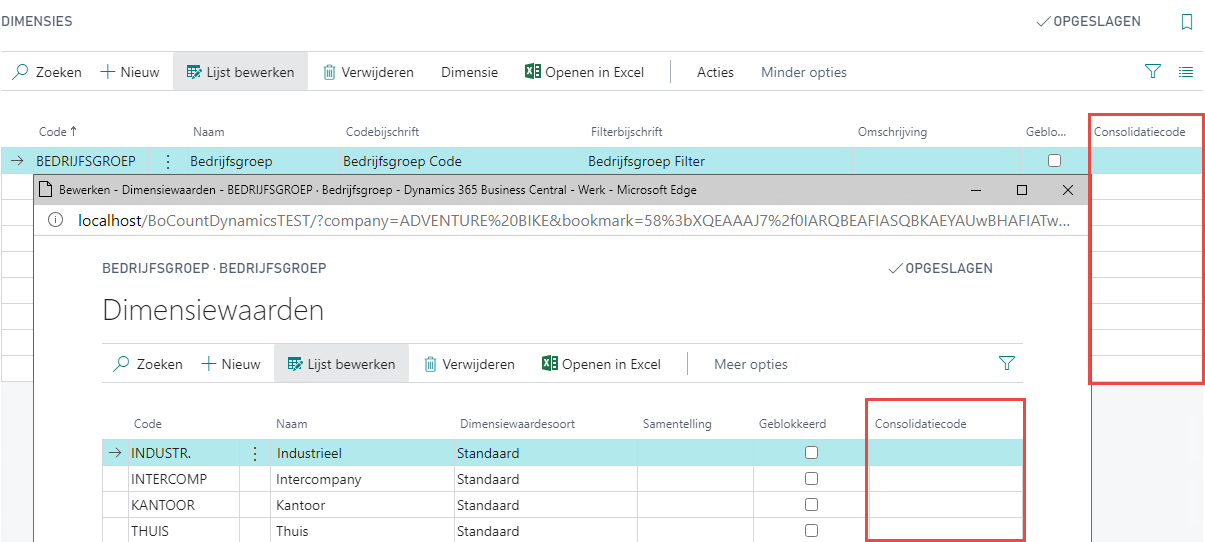The height and width of the screenshot is (542, 1205).
Task: Click Openen in Excel in Dimensiewaarden window
Action: coord(601,364)
